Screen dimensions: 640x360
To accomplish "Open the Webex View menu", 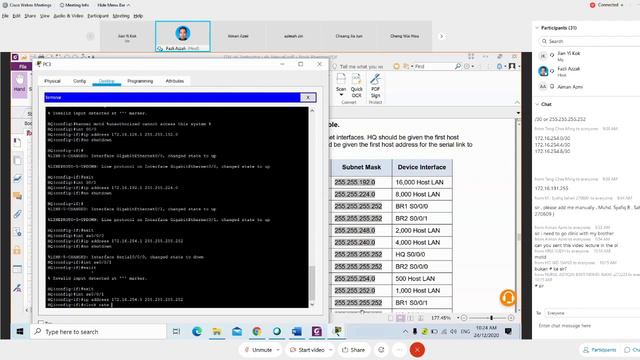I will pyautogui.click(x=44, y=16).
